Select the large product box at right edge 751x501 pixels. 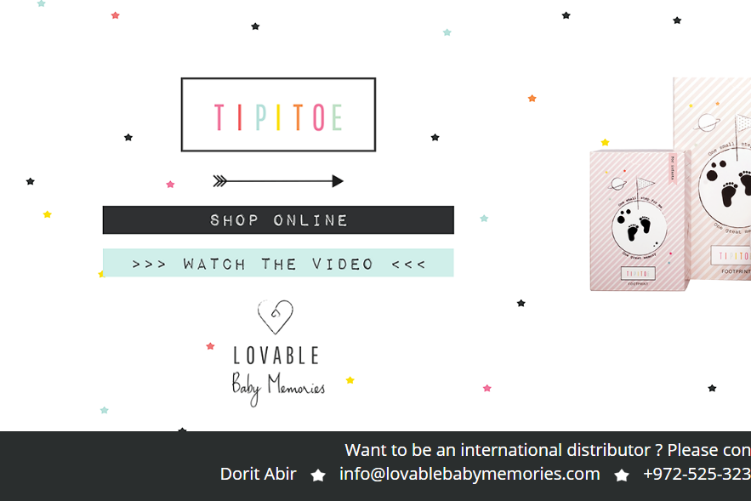(712, 179)
